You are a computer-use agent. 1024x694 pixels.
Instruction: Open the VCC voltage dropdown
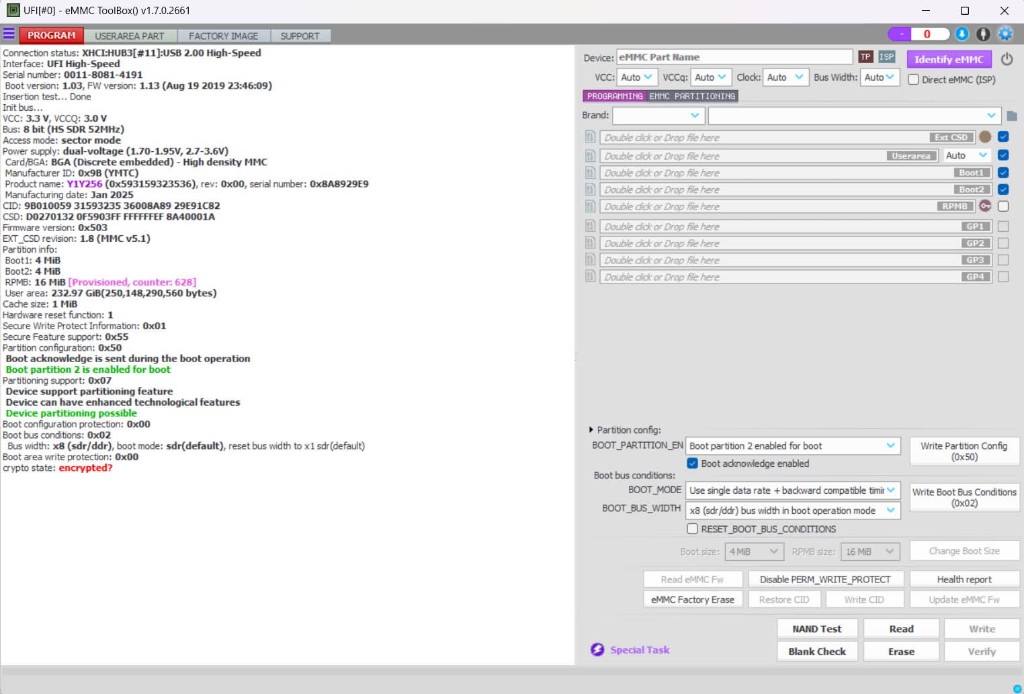[637, 77]
